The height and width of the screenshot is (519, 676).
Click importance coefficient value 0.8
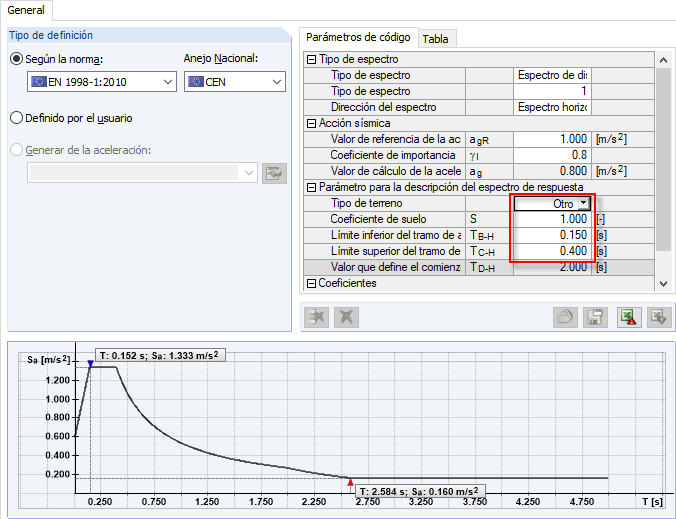tap(552, 155)
